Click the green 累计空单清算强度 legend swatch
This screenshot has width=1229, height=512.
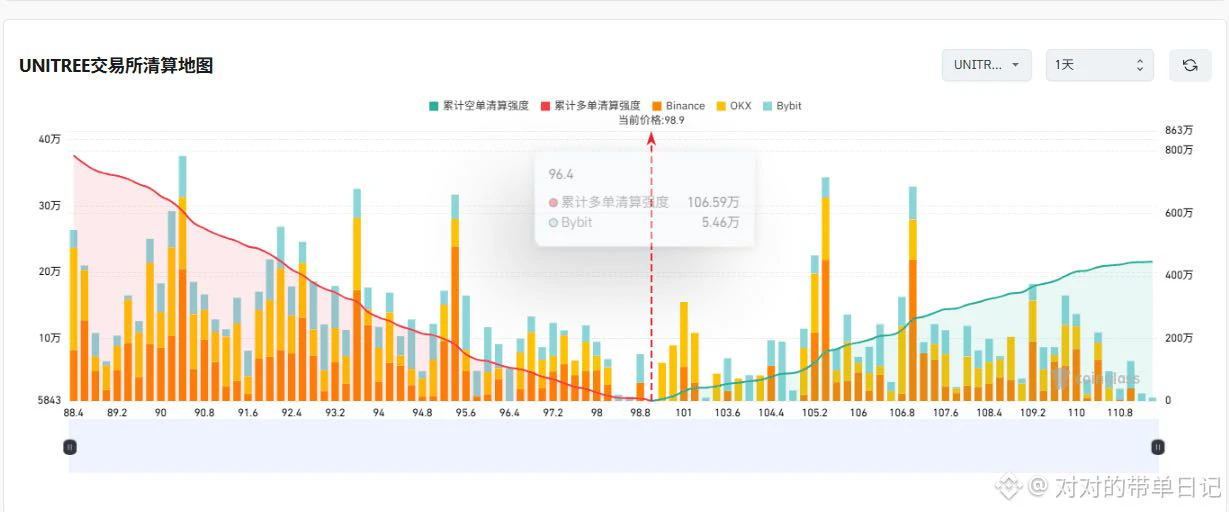point(433,106)
